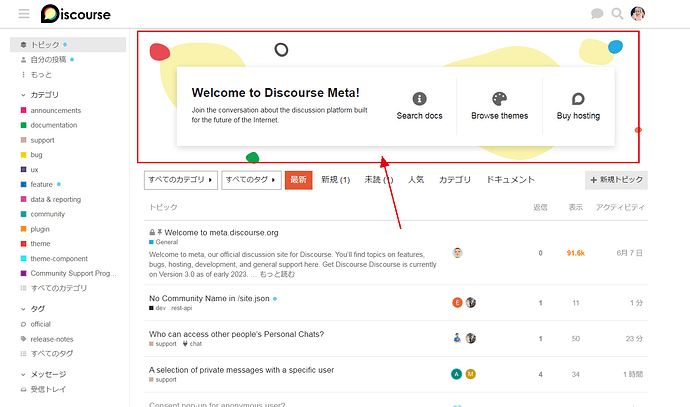Open the chat bubble icon in header

click(597, 14)
